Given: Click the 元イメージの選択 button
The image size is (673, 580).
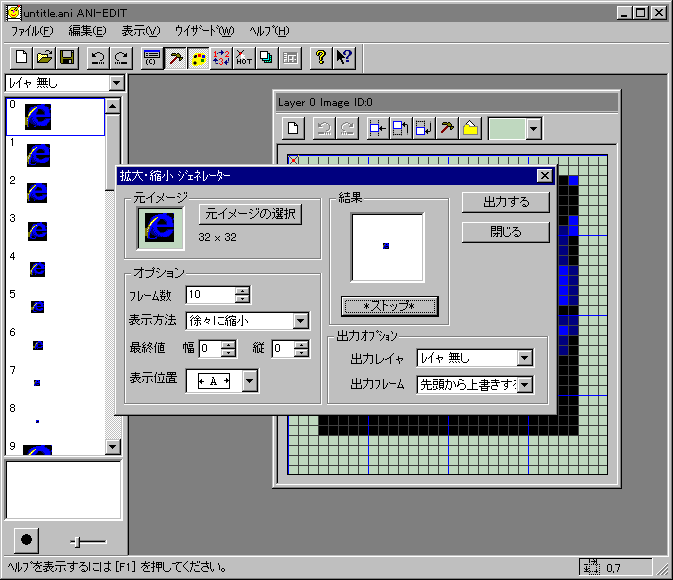Looking at the screenshot, I should coord(251,214).
